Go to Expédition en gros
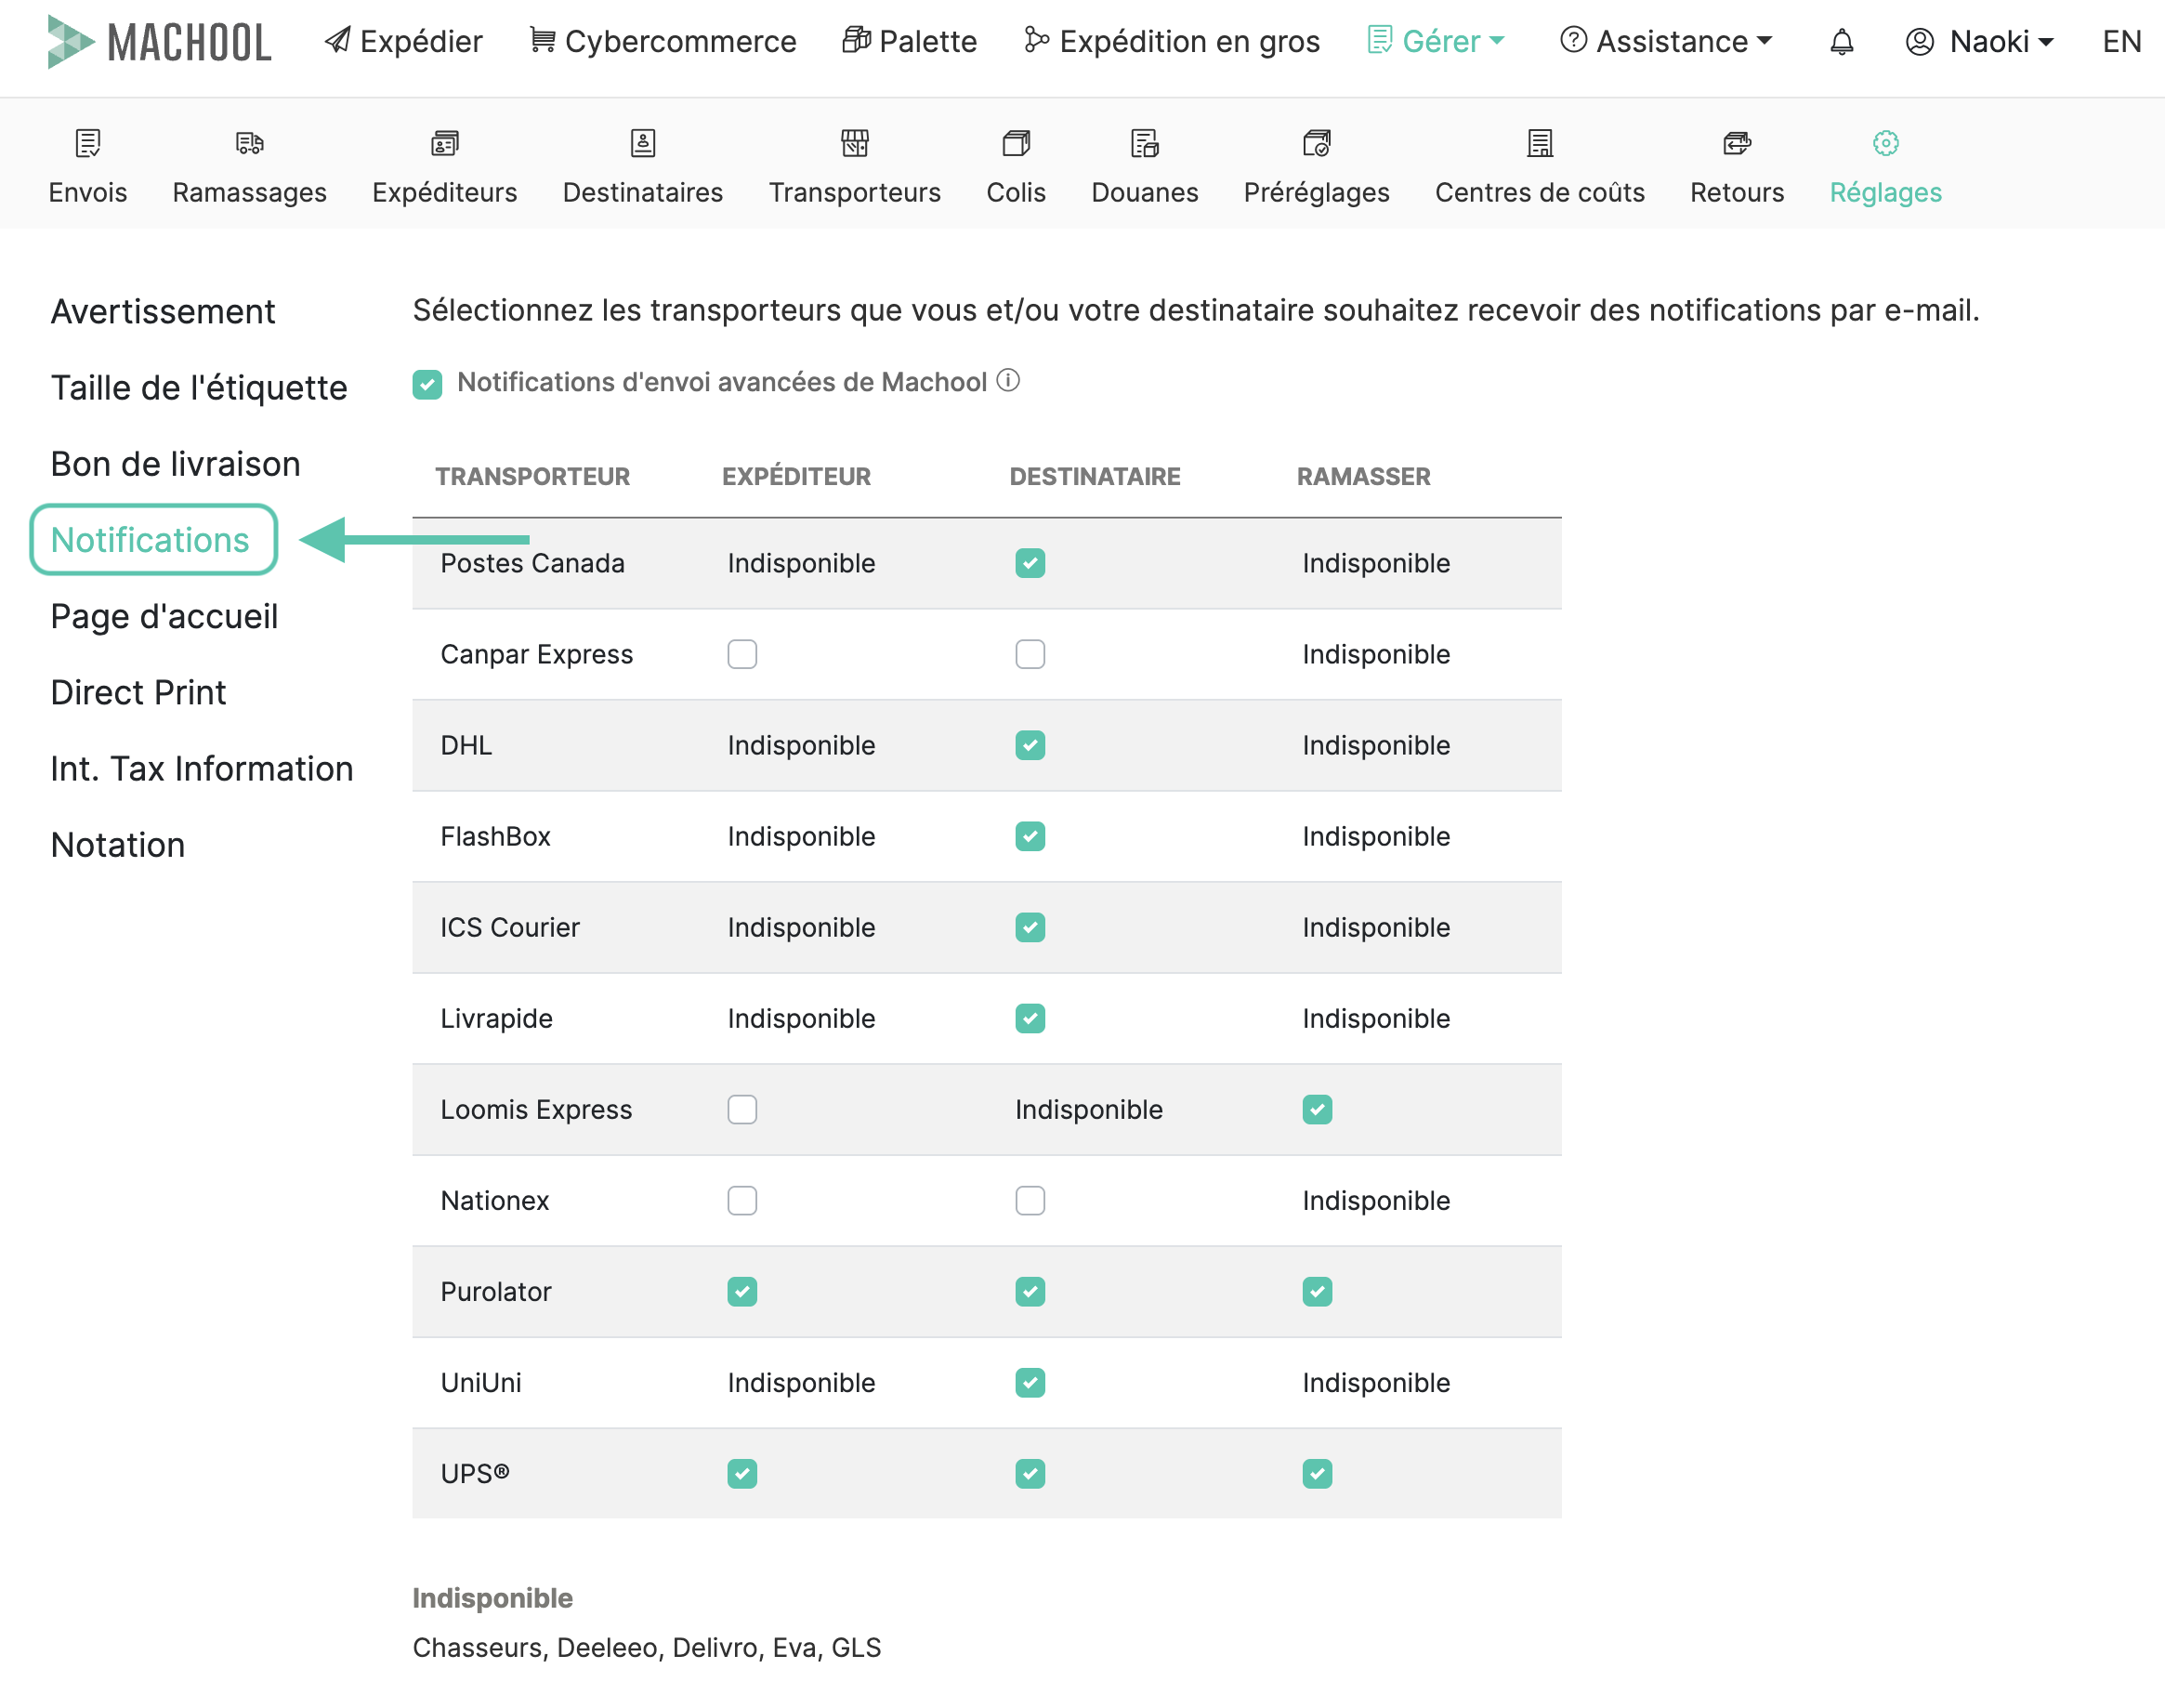 tap(1172, 42)
